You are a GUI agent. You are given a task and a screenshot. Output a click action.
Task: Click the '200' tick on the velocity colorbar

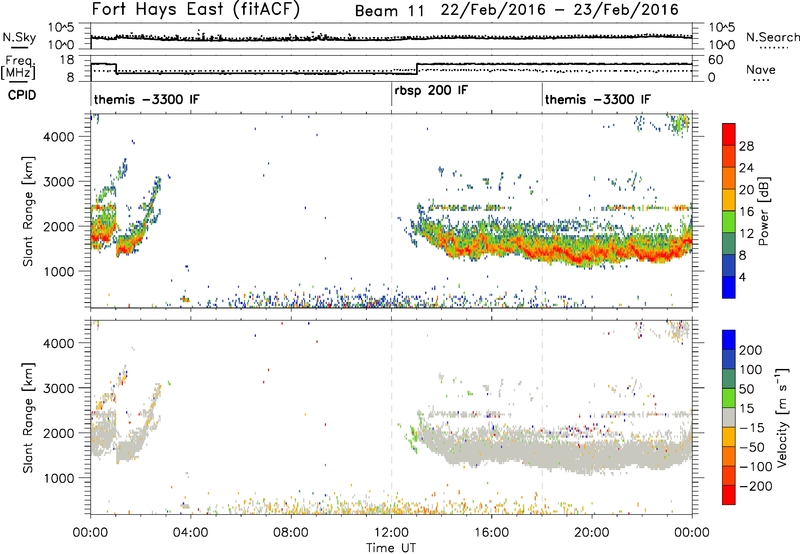coord(751,350)
